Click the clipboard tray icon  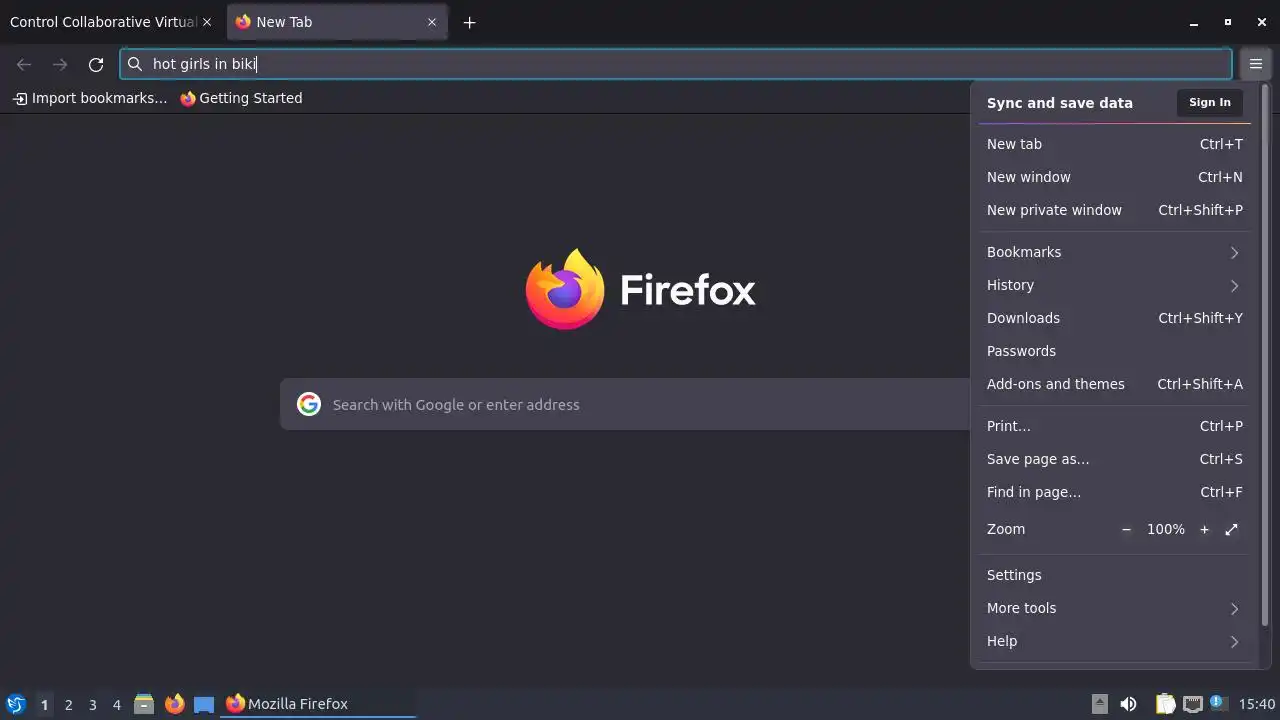point(1166,704)
